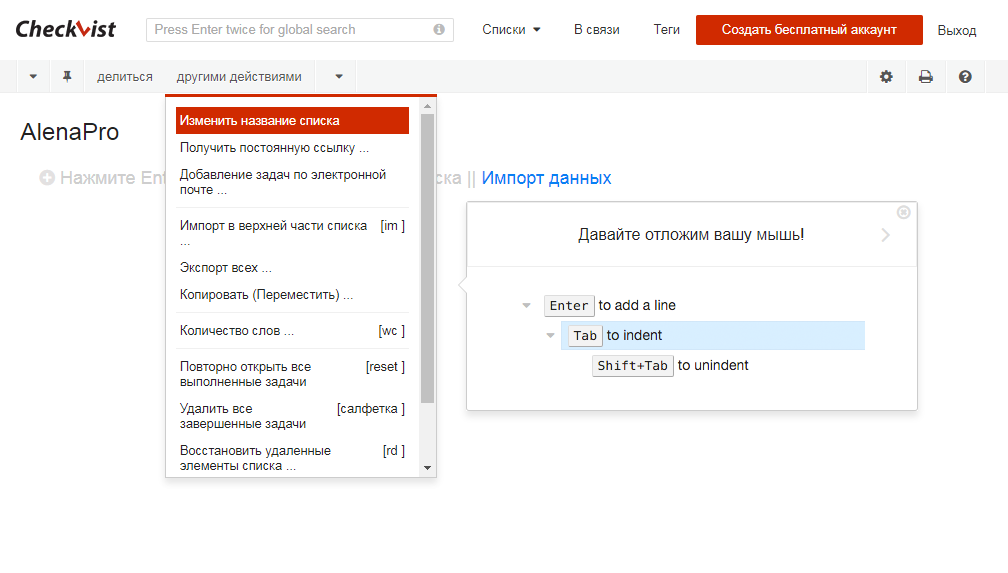Click the info icon in the search field
1008x573 pixels.
tap(439, 30)
